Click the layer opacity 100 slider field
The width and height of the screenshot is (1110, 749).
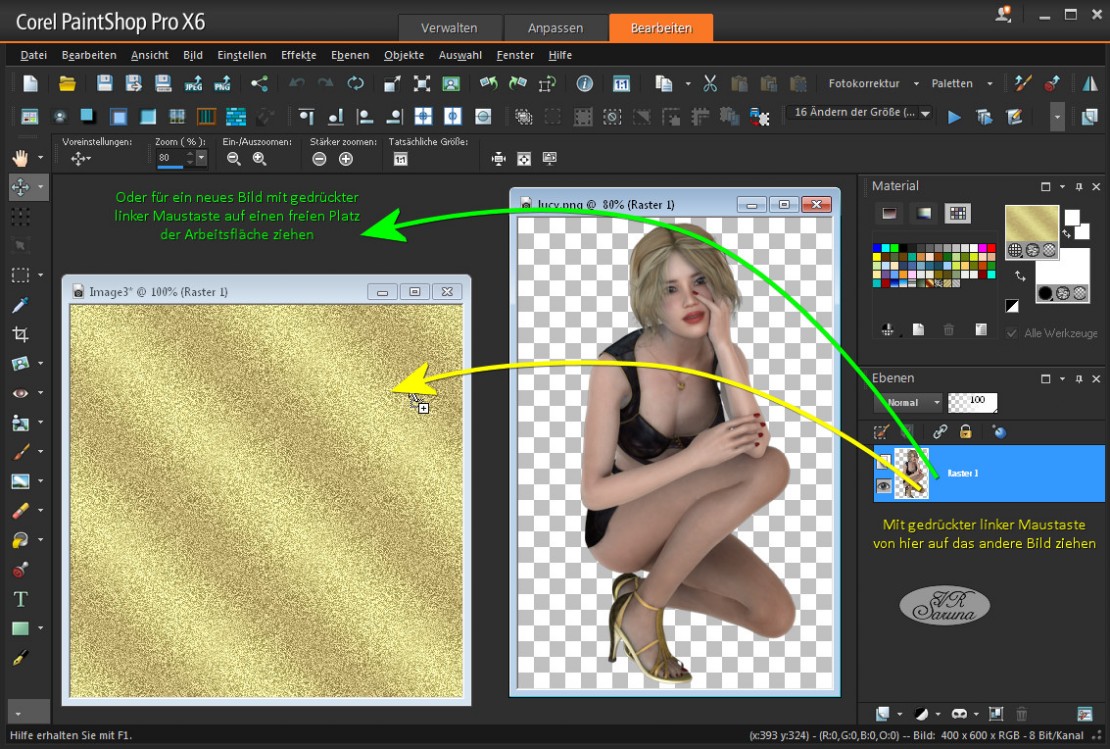pos(972,402)
